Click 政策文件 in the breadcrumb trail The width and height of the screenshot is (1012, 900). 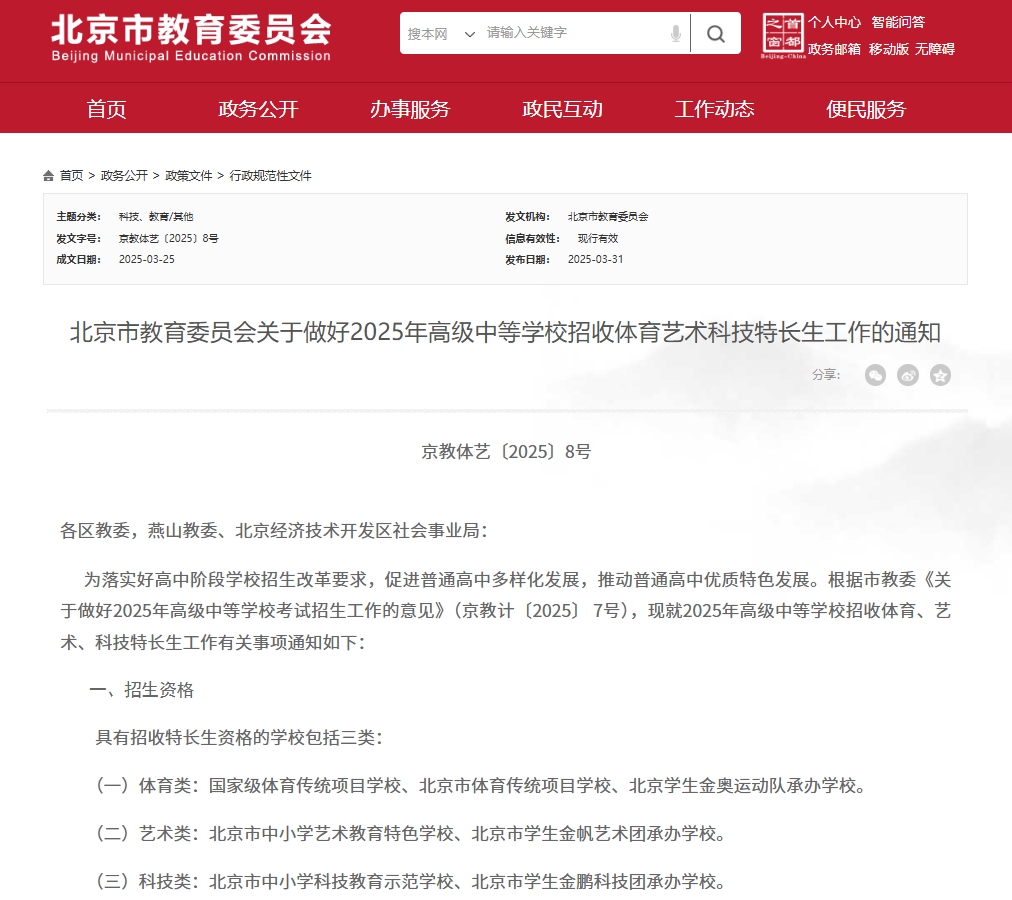click(189, 176)
